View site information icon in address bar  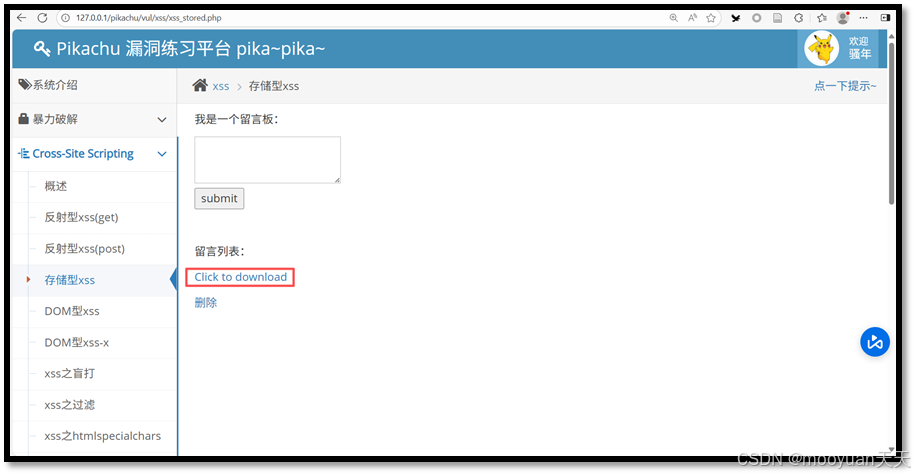[65, 18]
